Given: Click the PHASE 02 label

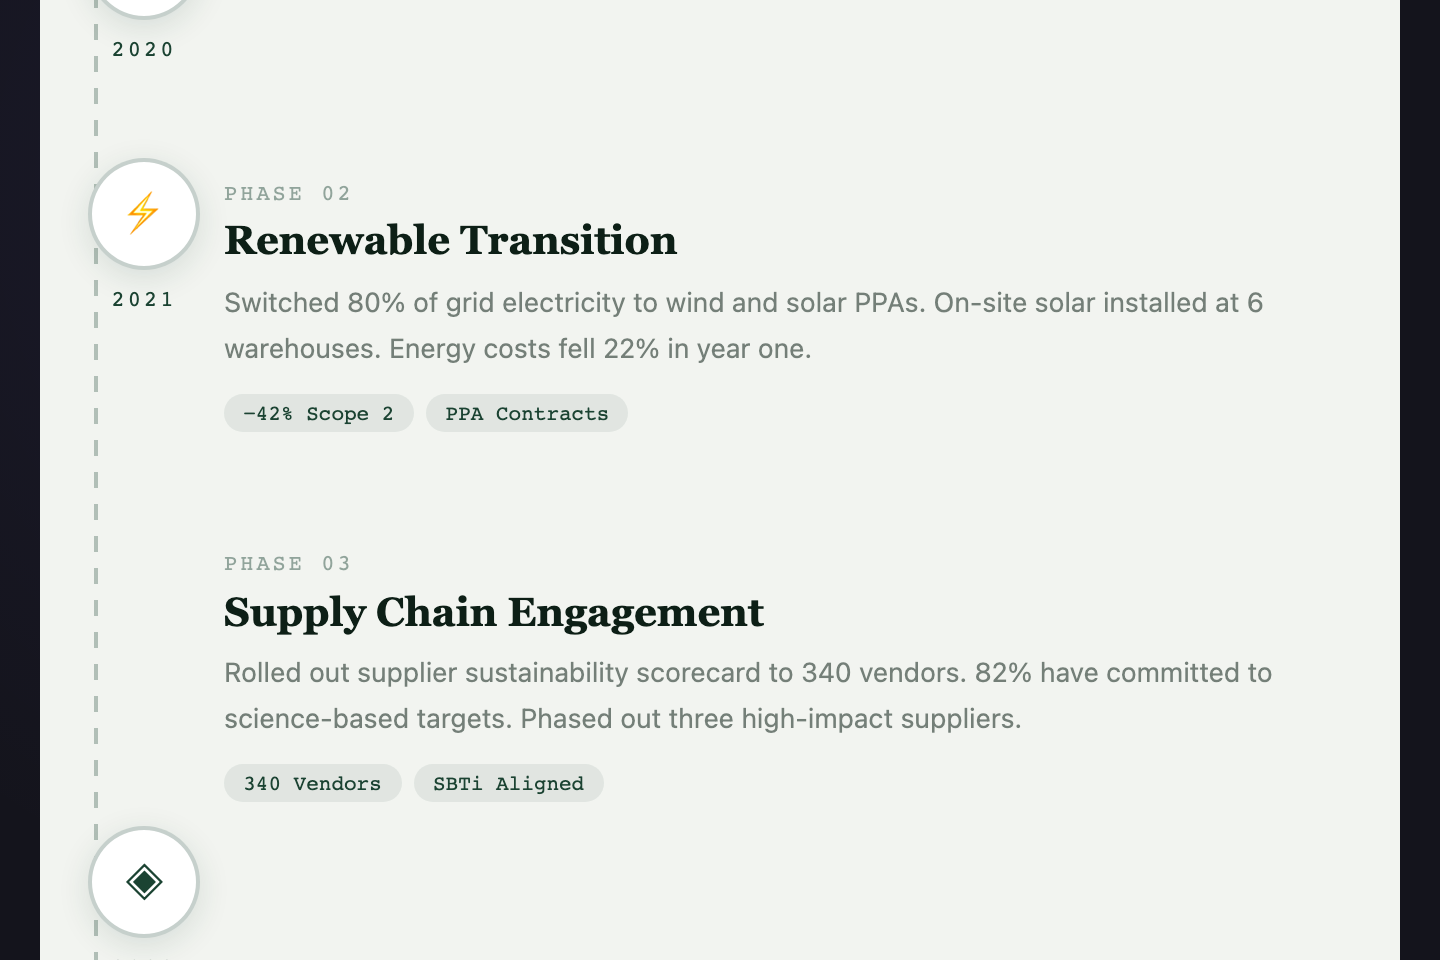Looking at the screenshot, I should (x=288, y=193).
